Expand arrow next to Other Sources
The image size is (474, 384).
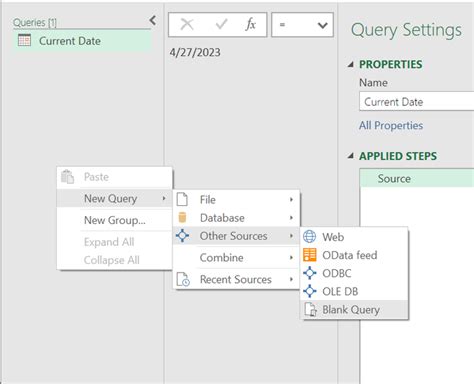(x=291, y=236)
